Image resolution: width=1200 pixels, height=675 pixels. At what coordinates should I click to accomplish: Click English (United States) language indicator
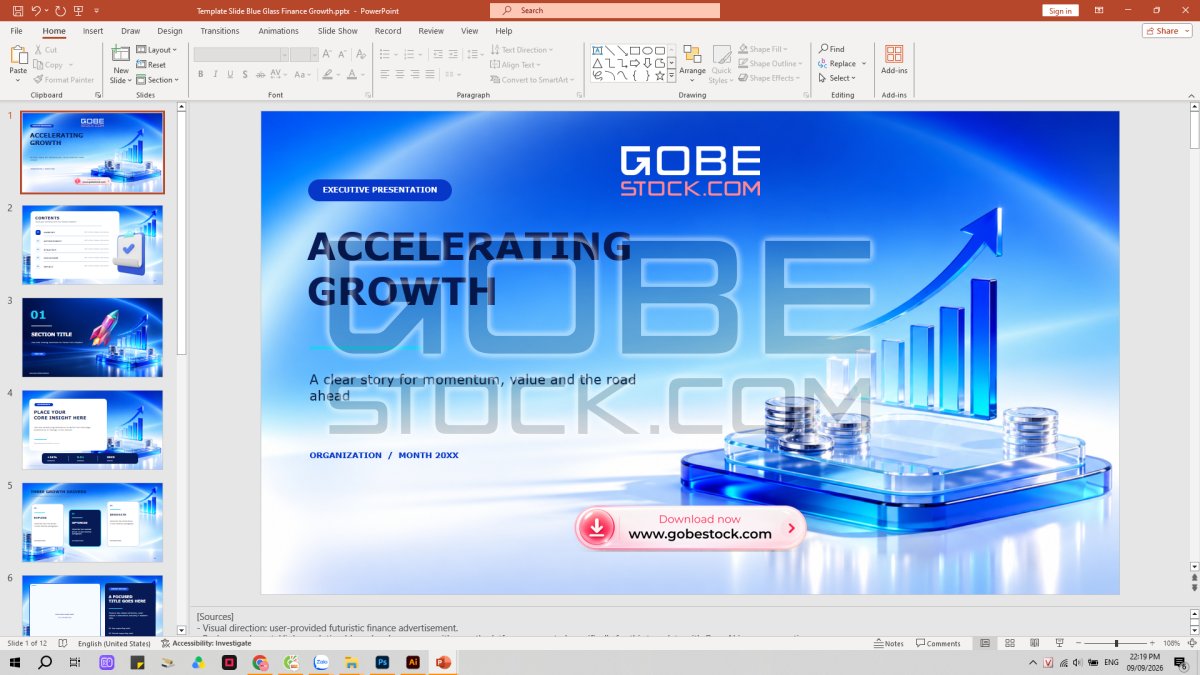coord(114,643)
